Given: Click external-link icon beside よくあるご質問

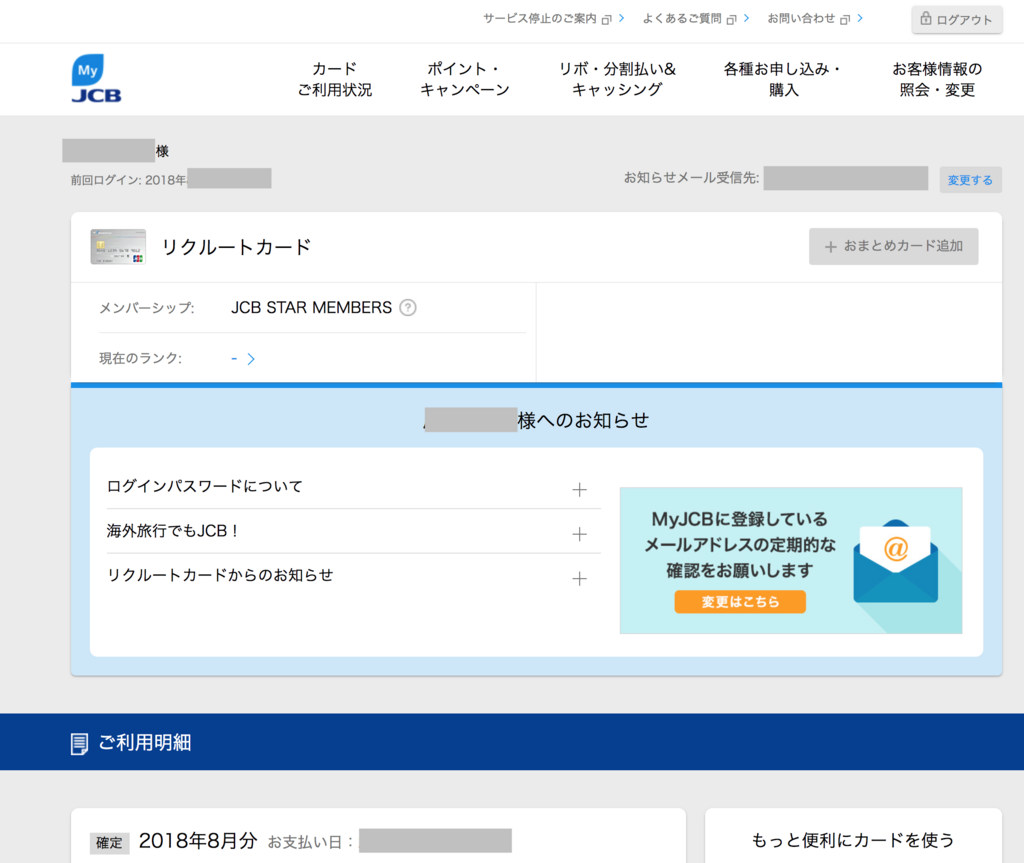Looking at the screenshot, I should (x=731, y=20).
